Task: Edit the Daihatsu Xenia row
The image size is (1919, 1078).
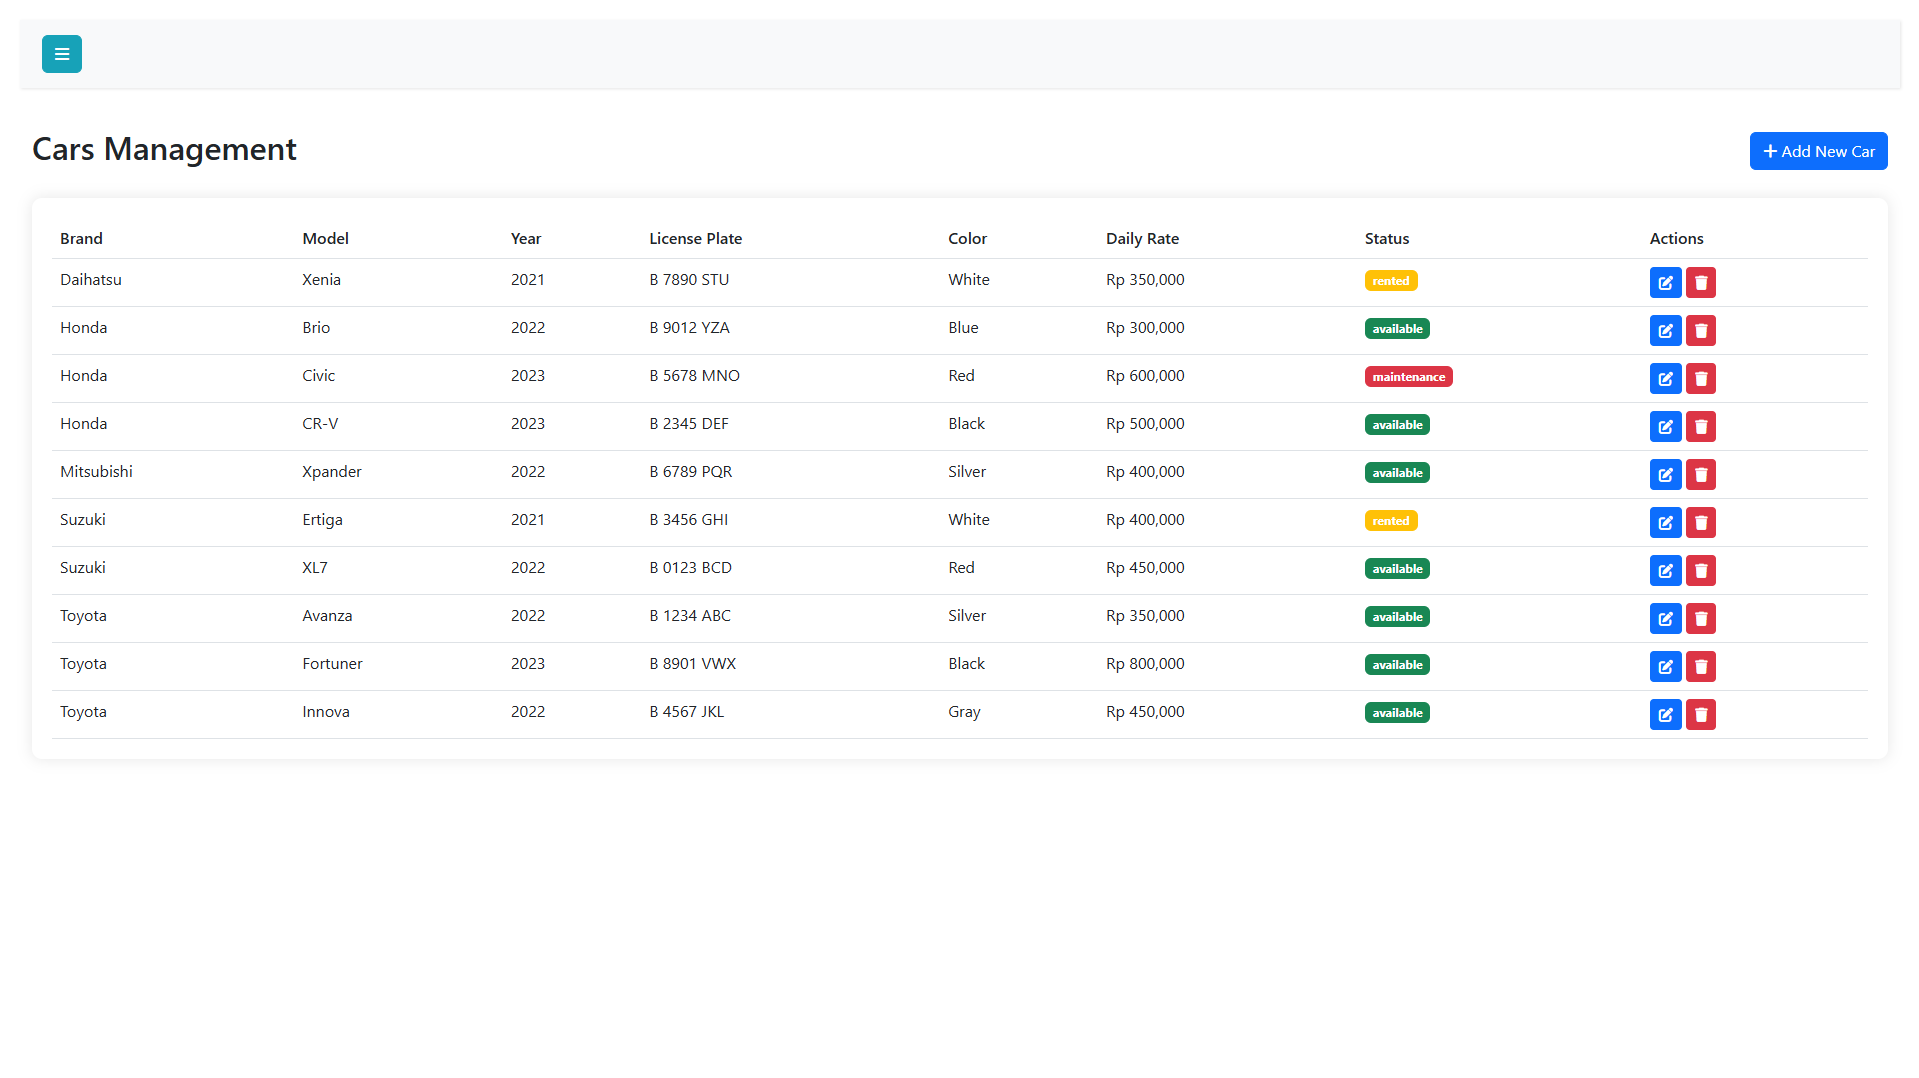Action: 1665,283
